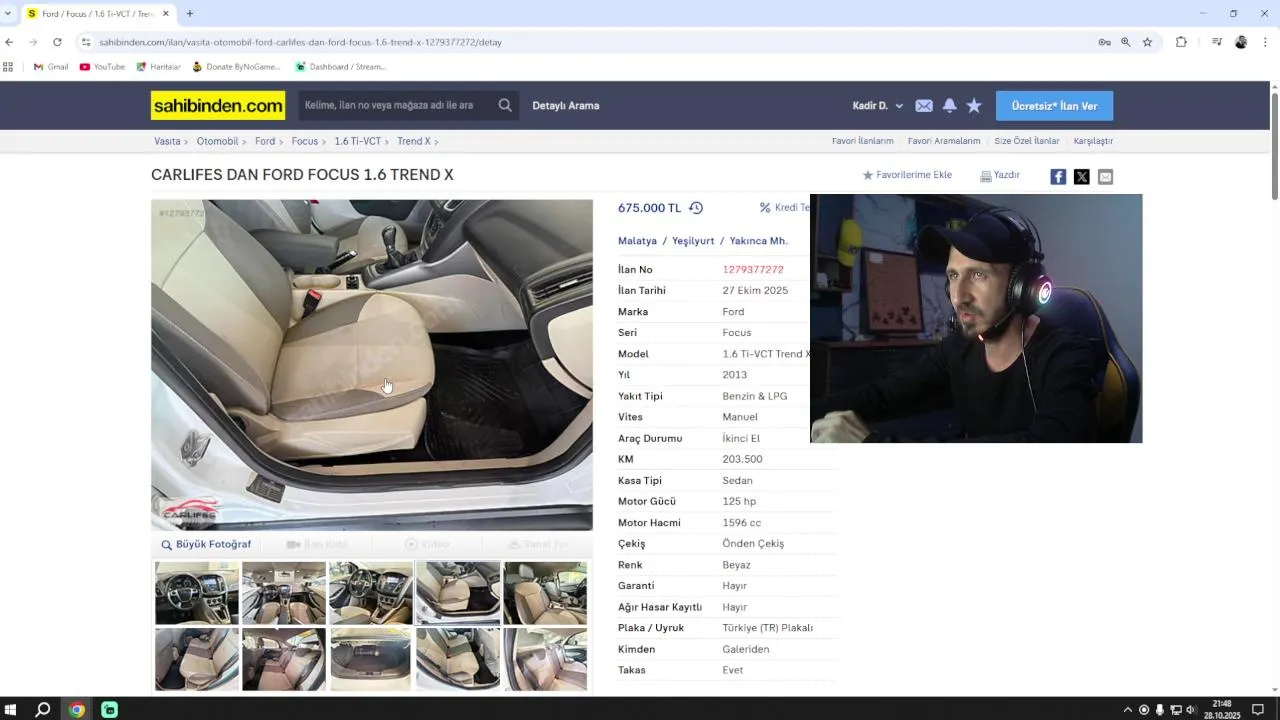
Task: Open Haritalar bookmark
Action: click(x=158, y=67)
